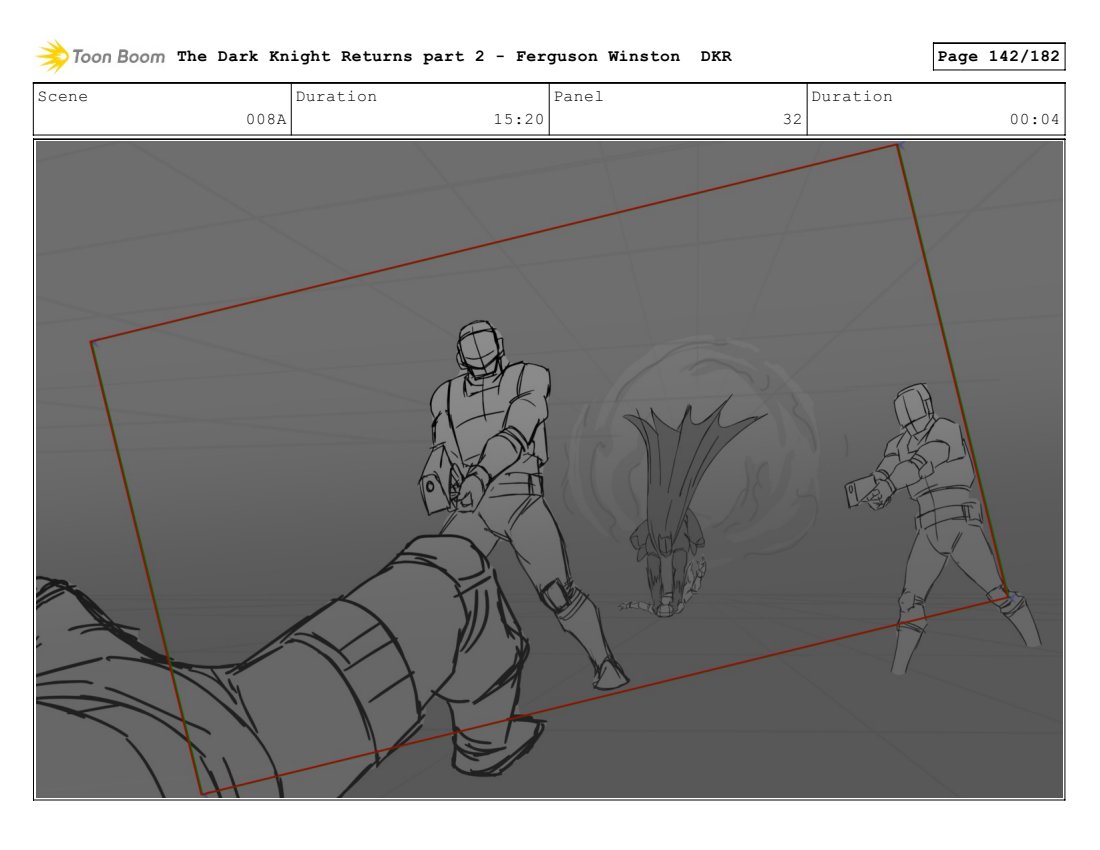The height and width of the screenshot is (850, 1100).
Task: Select the title text 'The Dark Knight Returns part 2'
Action: pyautogui.click(x=330, y=56)
